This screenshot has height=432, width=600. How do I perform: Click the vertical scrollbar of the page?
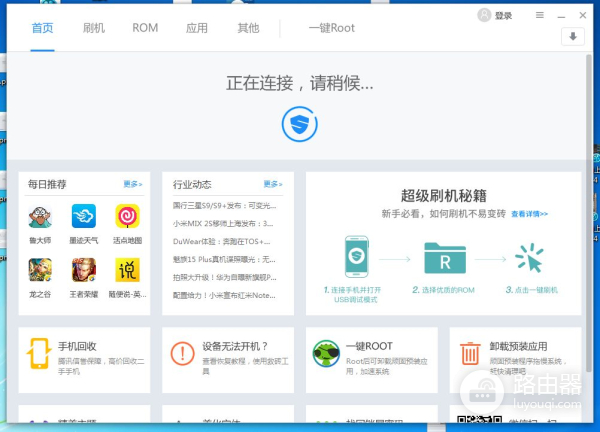click(x=589, y=213)
